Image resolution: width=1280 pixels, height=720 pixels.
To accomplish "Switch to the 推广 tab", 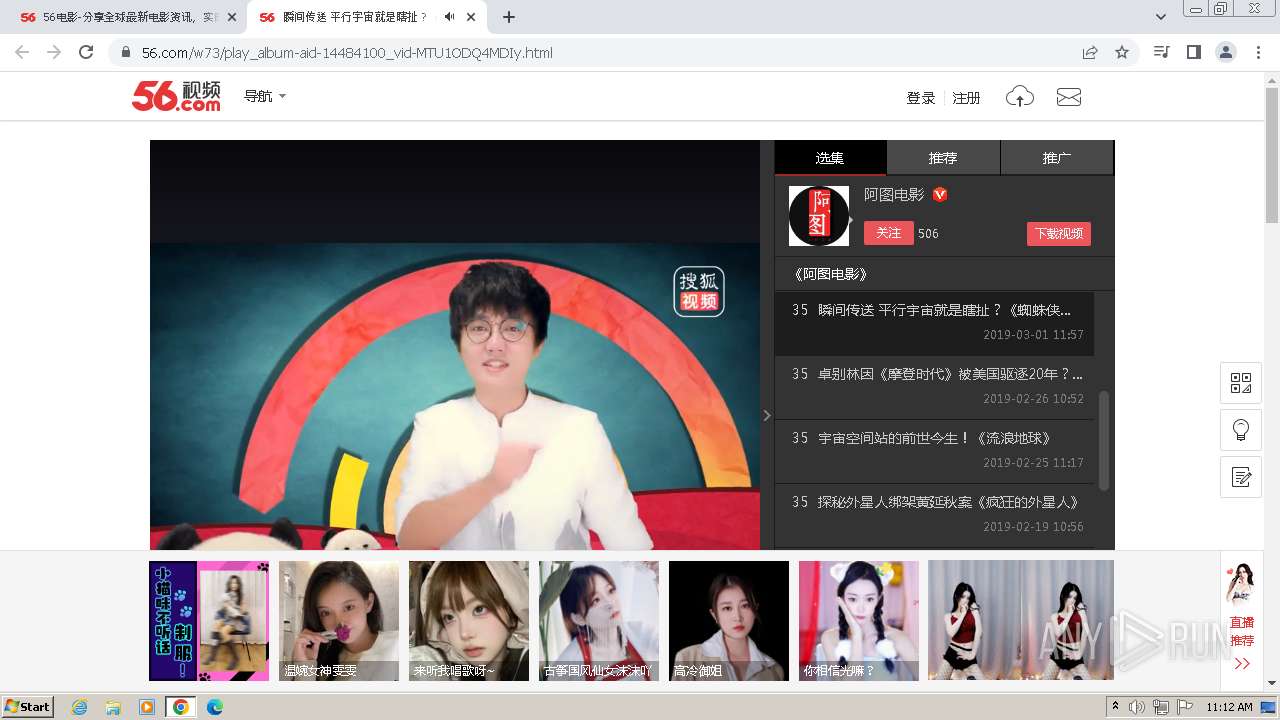I will (1057, 158).
